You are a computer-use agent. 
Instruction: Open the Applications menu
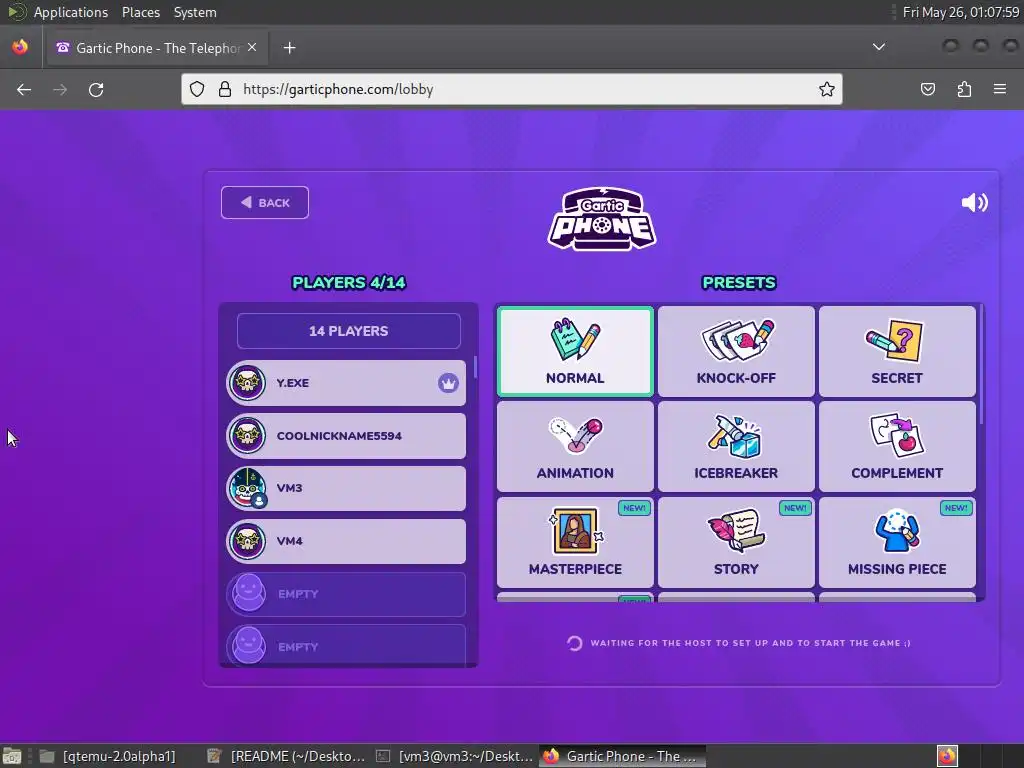pyautogui.click(x=71, y=12)
